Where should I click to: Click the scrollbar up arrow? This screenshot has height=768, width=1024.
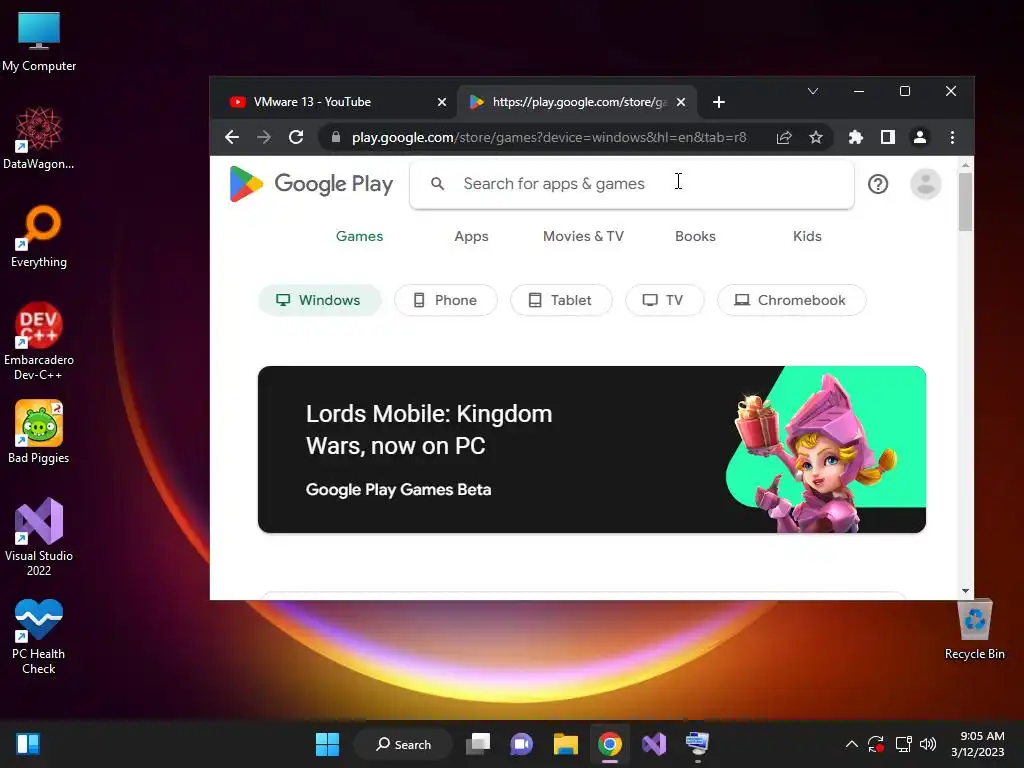coord(965,165)
